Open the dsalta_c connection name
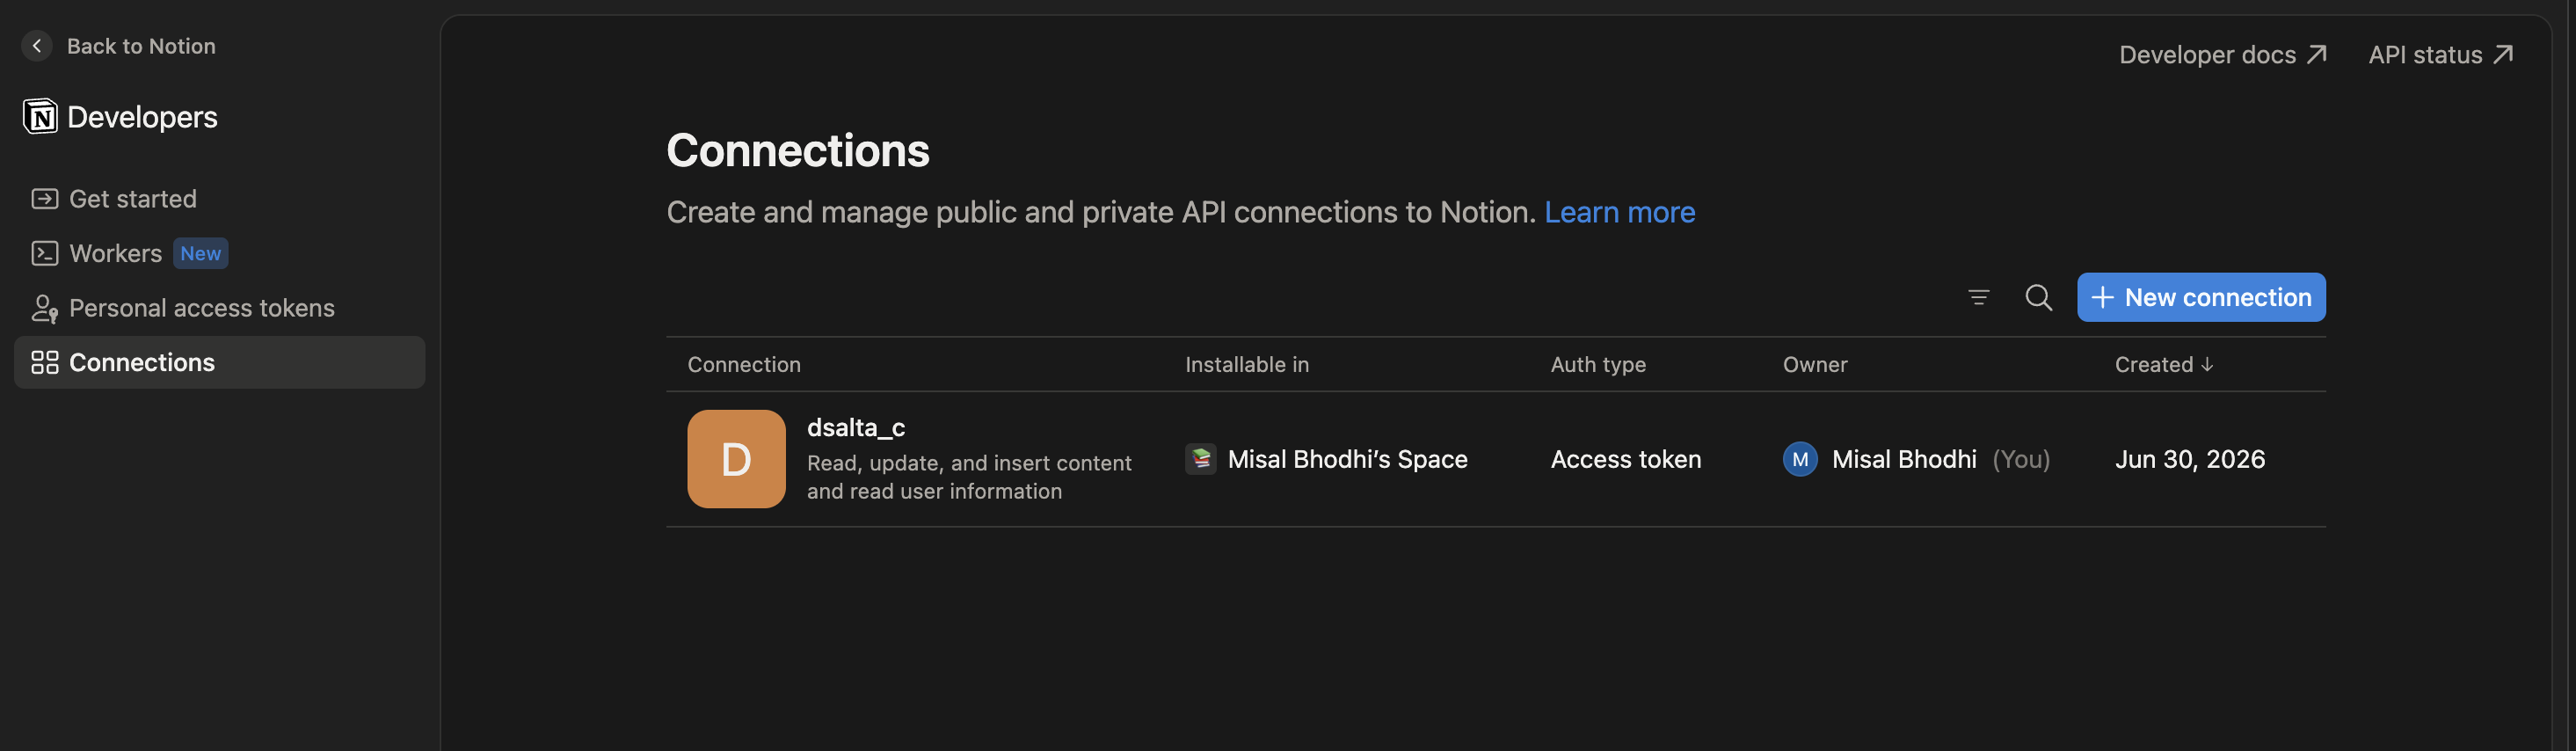The image size is (2576, 751). pos(855,428)
